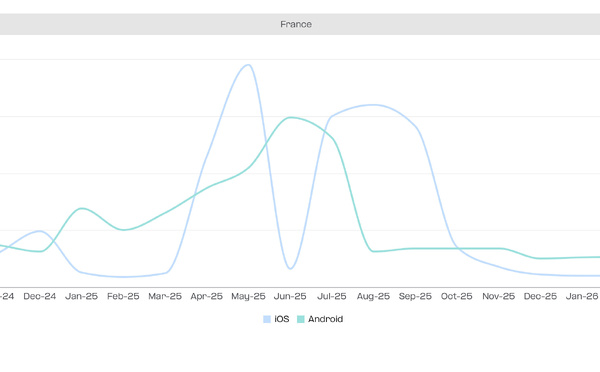Viewport: 600px width, 372px height.
Task: Click the Jan-25 axis label
Action: [82, 296]
